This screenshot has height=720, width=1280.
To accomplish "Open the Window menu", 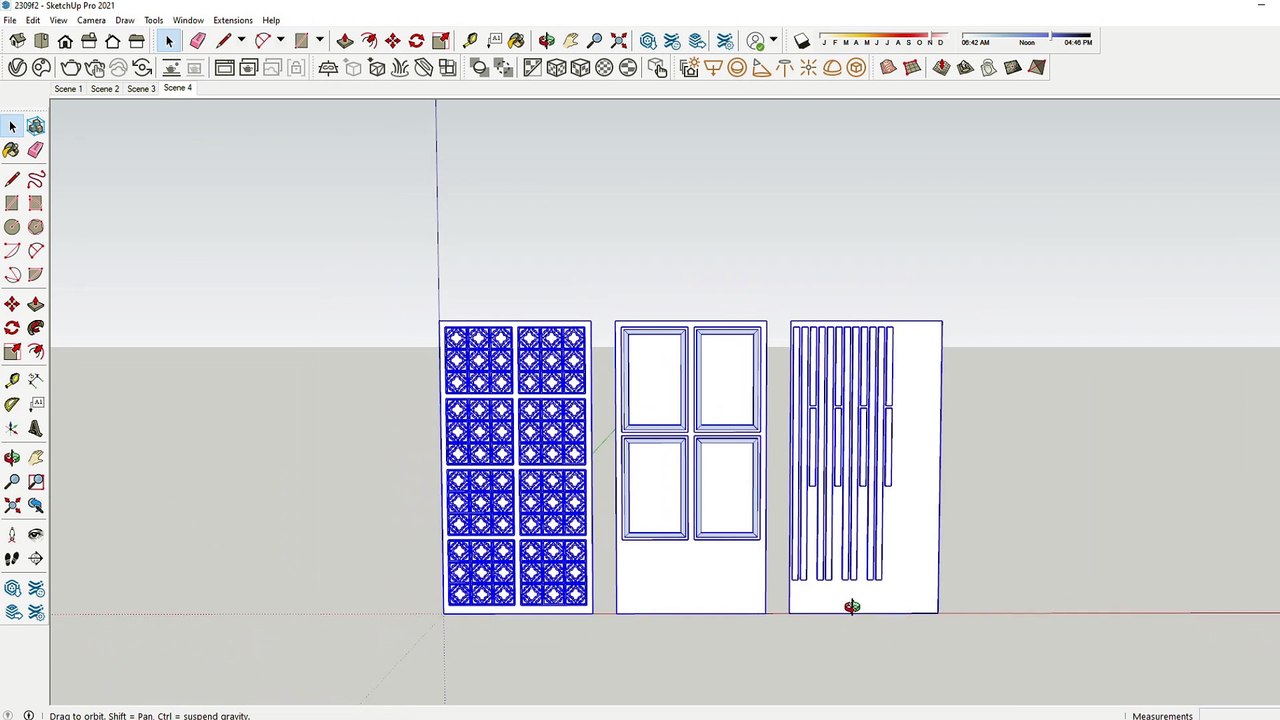I will (188, 20).
